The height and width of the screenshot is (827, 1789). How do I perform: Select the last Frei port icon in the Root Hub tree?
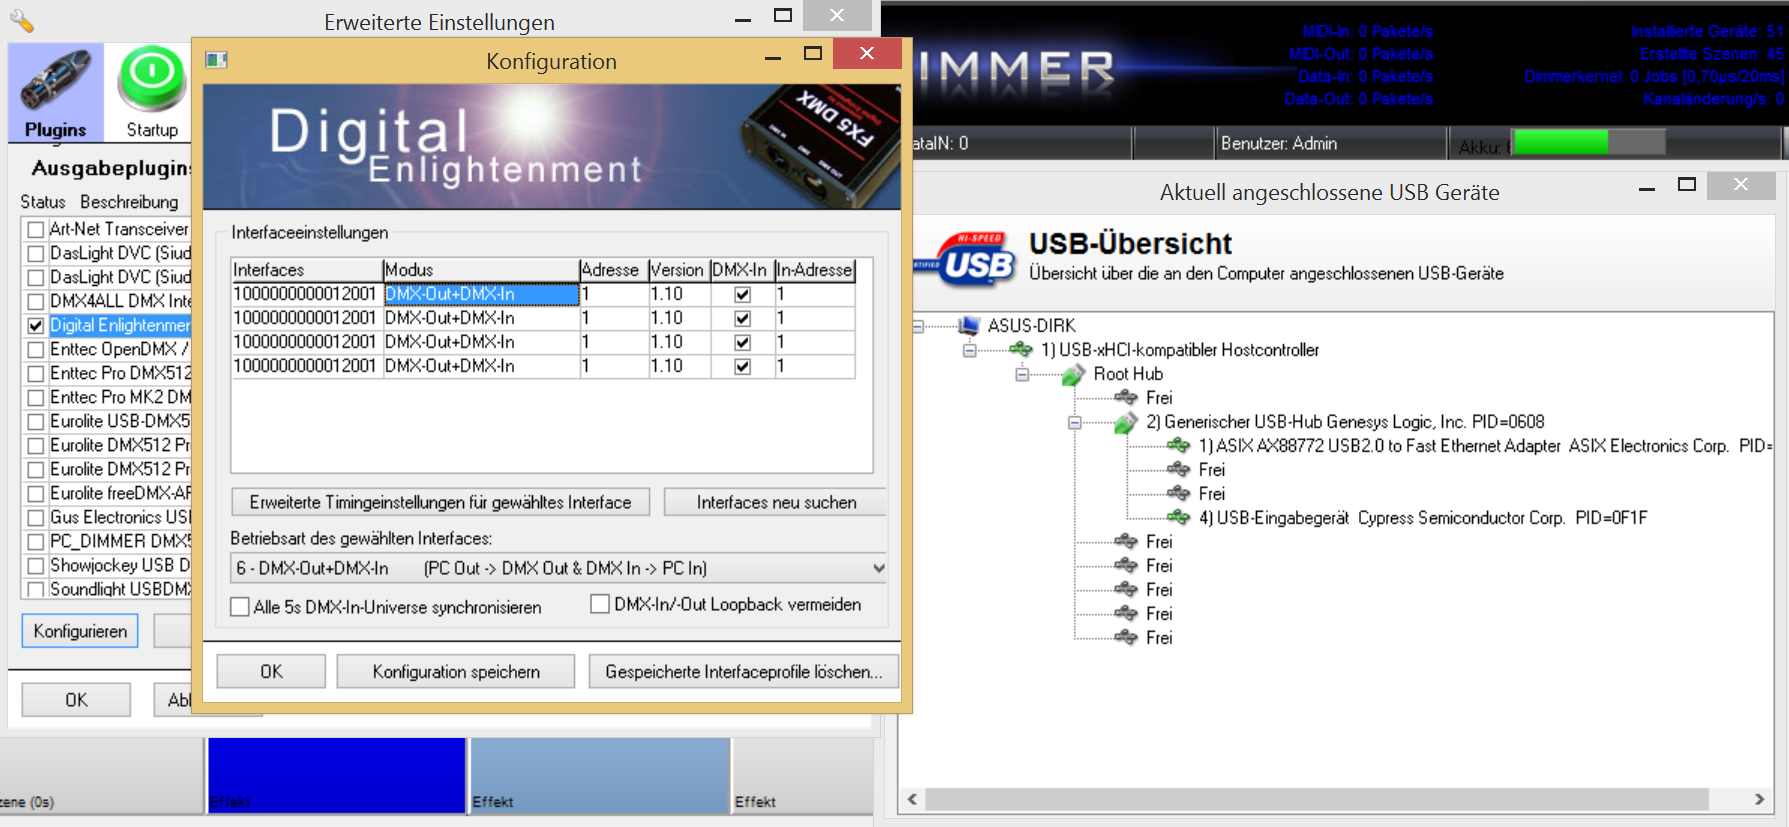(x=1126, y=637)
